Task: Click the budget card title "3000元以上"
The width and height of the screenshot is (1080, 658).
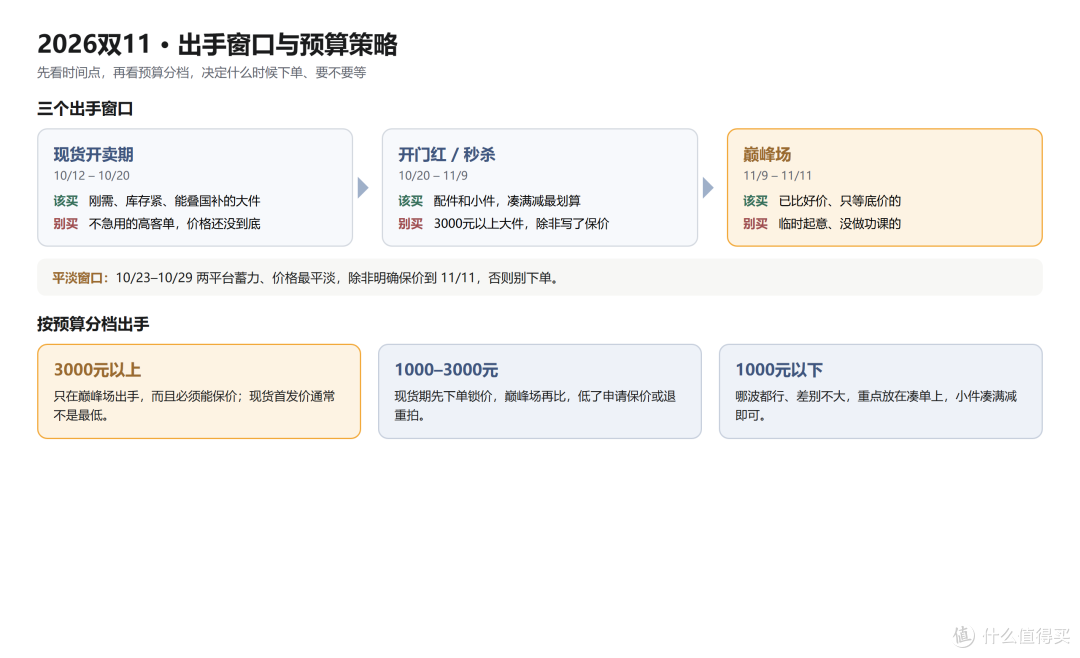Action: (x=97, y=370)
